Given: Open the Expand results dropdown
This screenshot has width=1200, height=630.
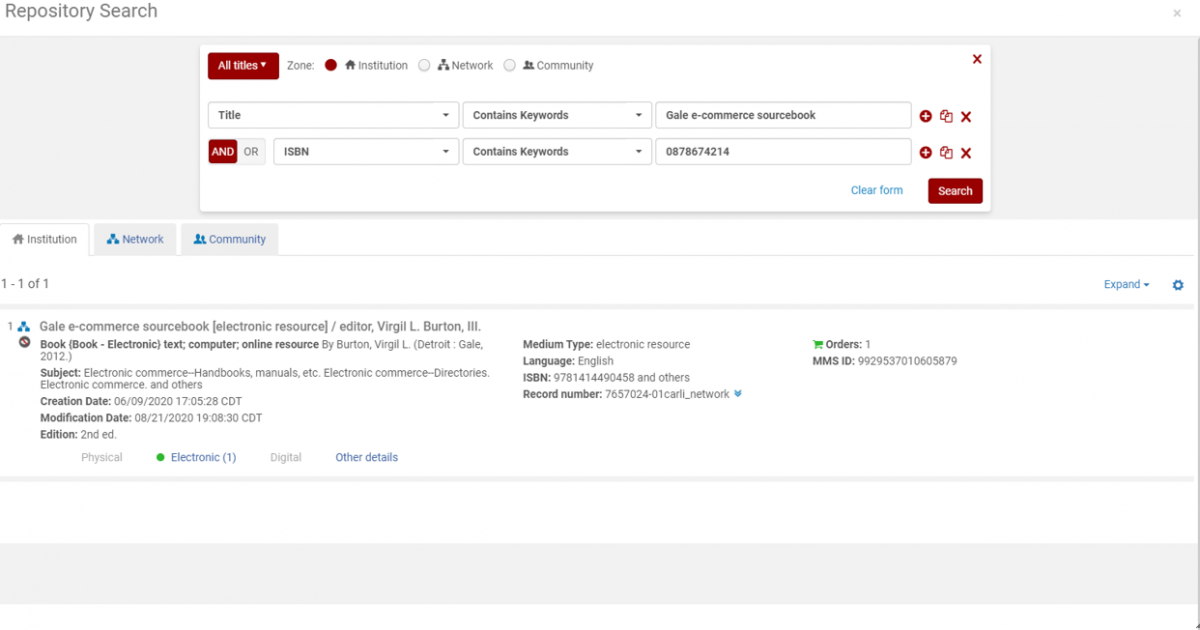Looking at the screenshot, I should coord(1126,284).
